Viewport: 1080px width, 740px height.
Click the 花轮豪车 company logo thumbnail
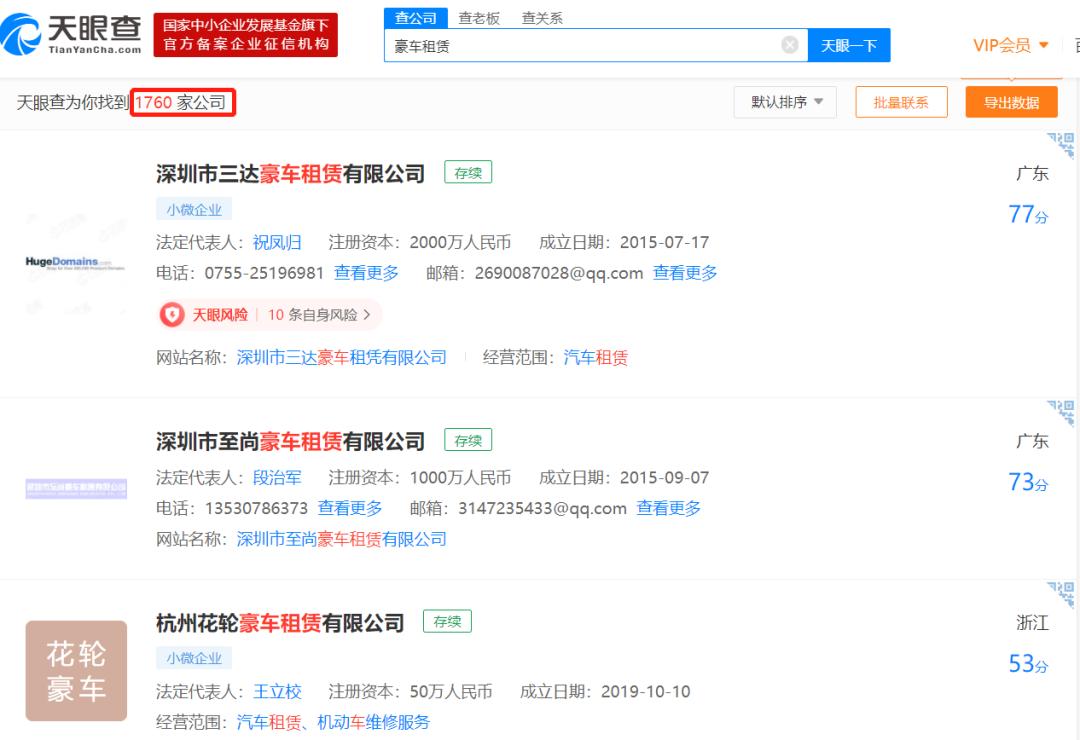point(76,670)
